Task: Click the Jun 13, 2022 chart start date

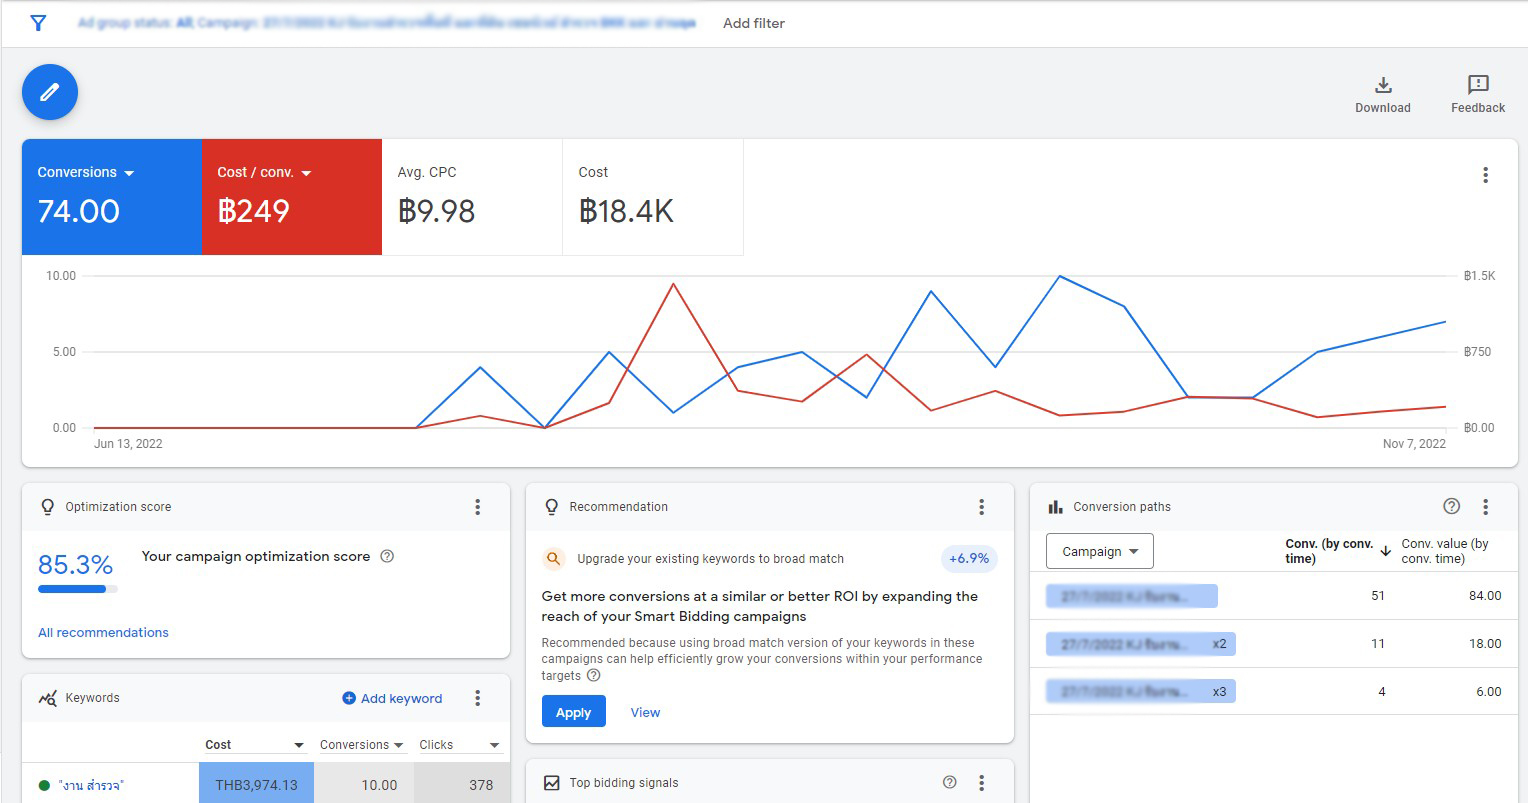Action: pyautogui.click(x=128, y=443)
